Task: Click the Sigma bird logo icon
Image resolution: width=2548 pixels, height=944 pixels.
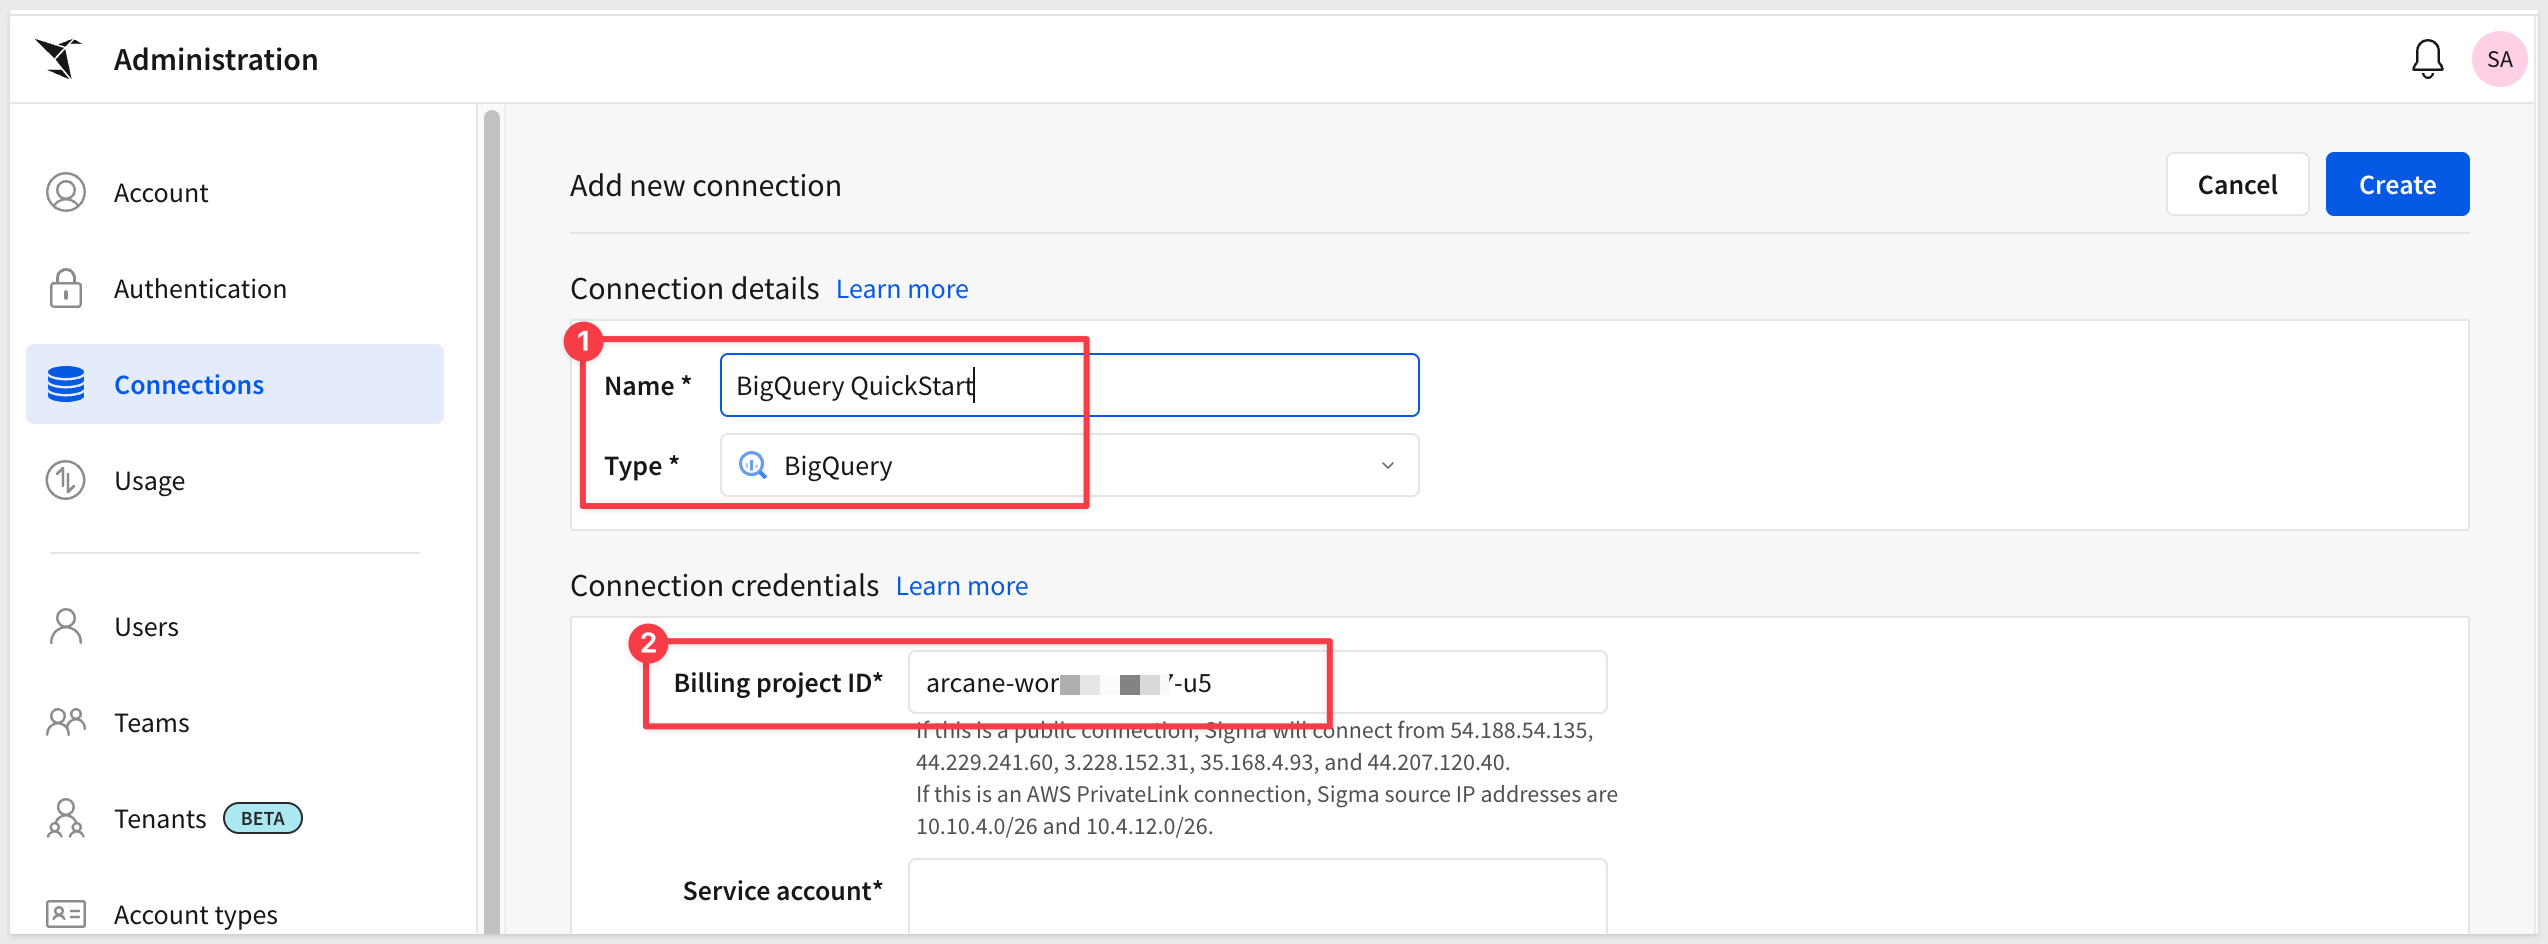Action: [x=58, y=58]
